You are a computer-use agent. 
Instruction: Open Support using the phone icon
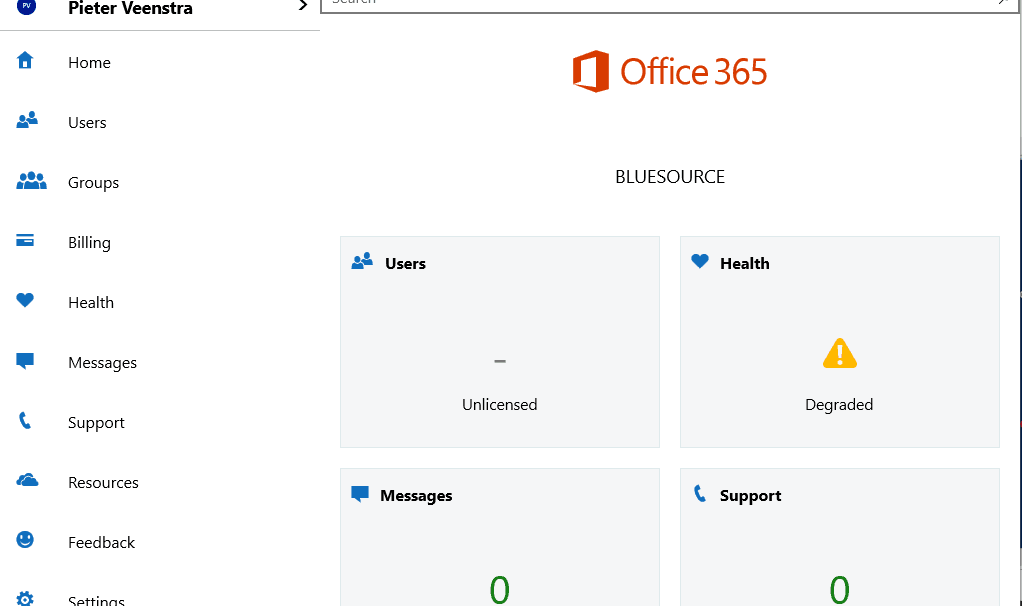(25, 421)
